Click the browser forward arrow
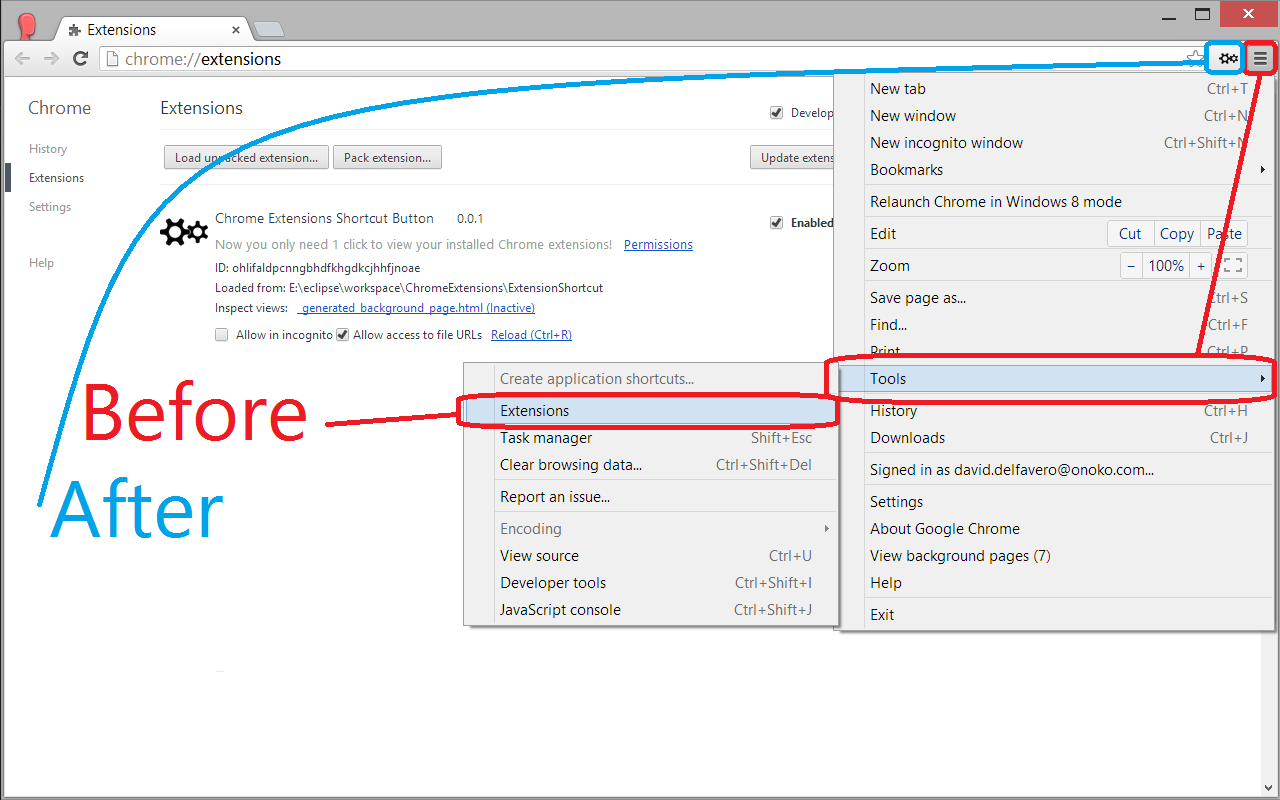The image size is (1280, 800). (x=52, y=59)
